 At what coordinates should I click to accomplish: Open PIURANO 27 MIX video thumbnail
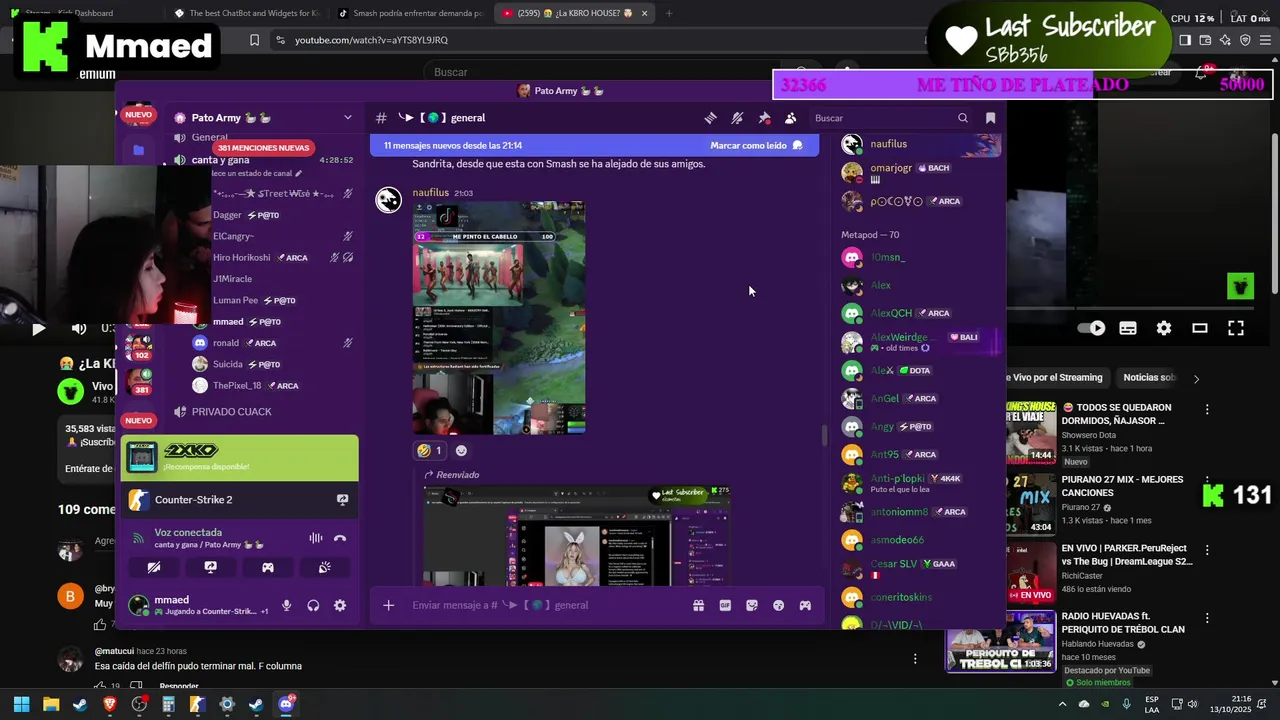pos(1031,504)
